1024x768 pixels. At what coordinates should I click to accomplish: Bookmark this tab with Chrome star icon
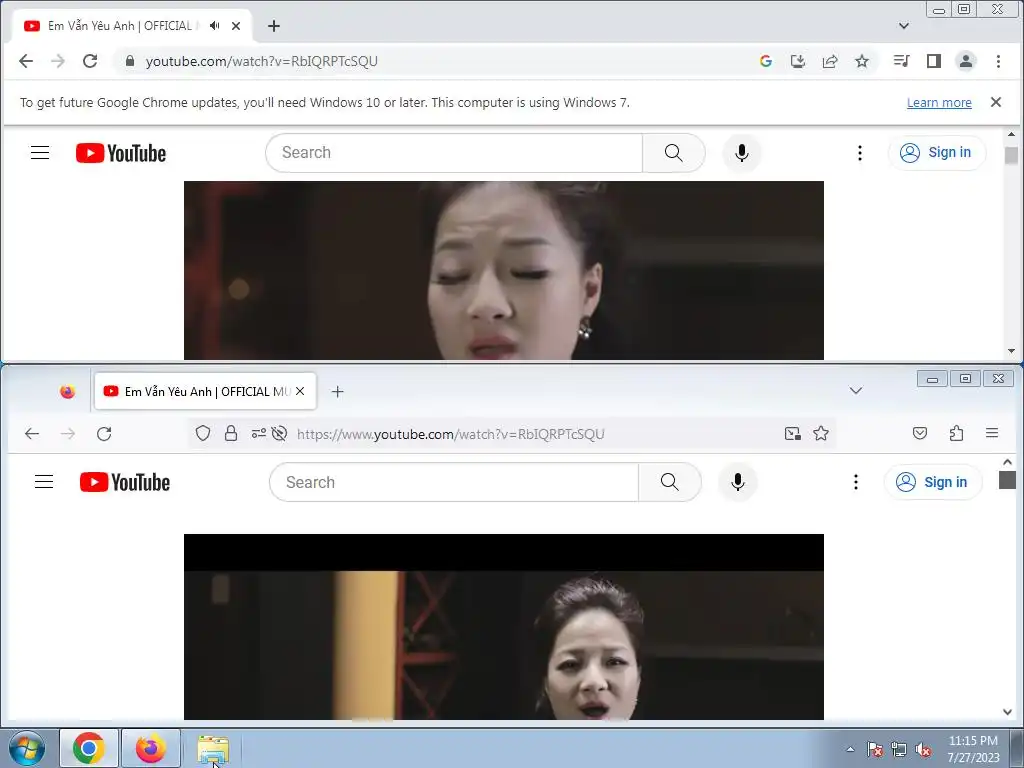(x=862, y=61)
